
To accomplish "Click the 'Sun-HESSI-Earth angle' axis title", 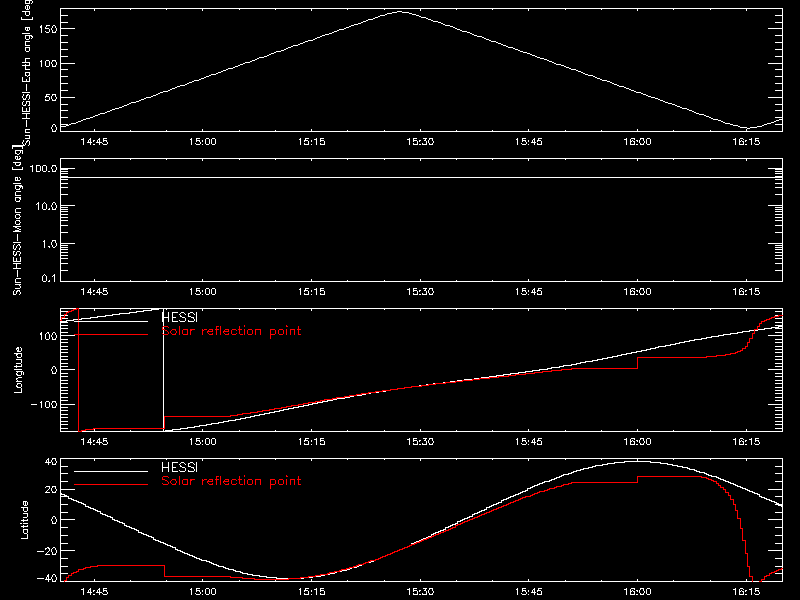I will [27, 73].
